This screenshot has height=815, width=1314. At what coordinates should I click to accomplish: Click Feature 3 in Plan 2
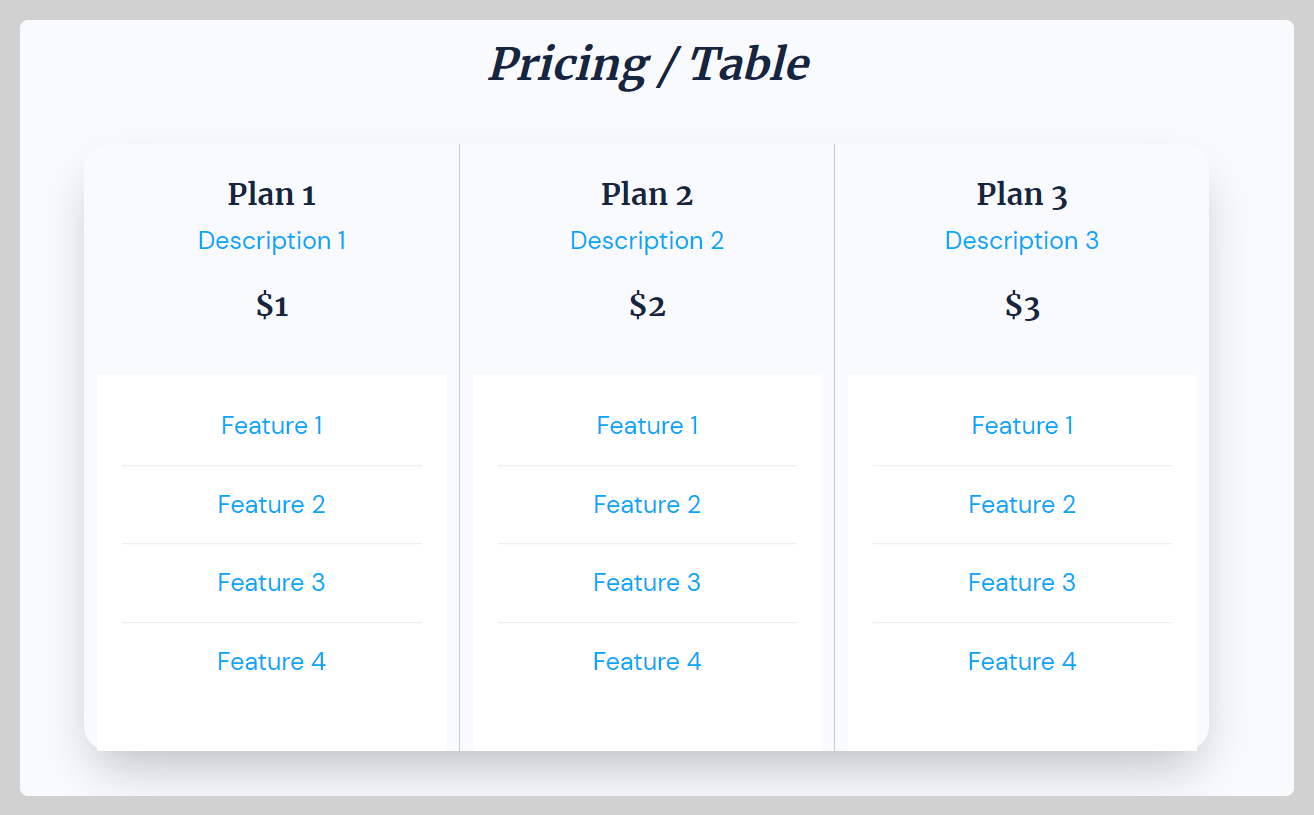tap(647, 582)
